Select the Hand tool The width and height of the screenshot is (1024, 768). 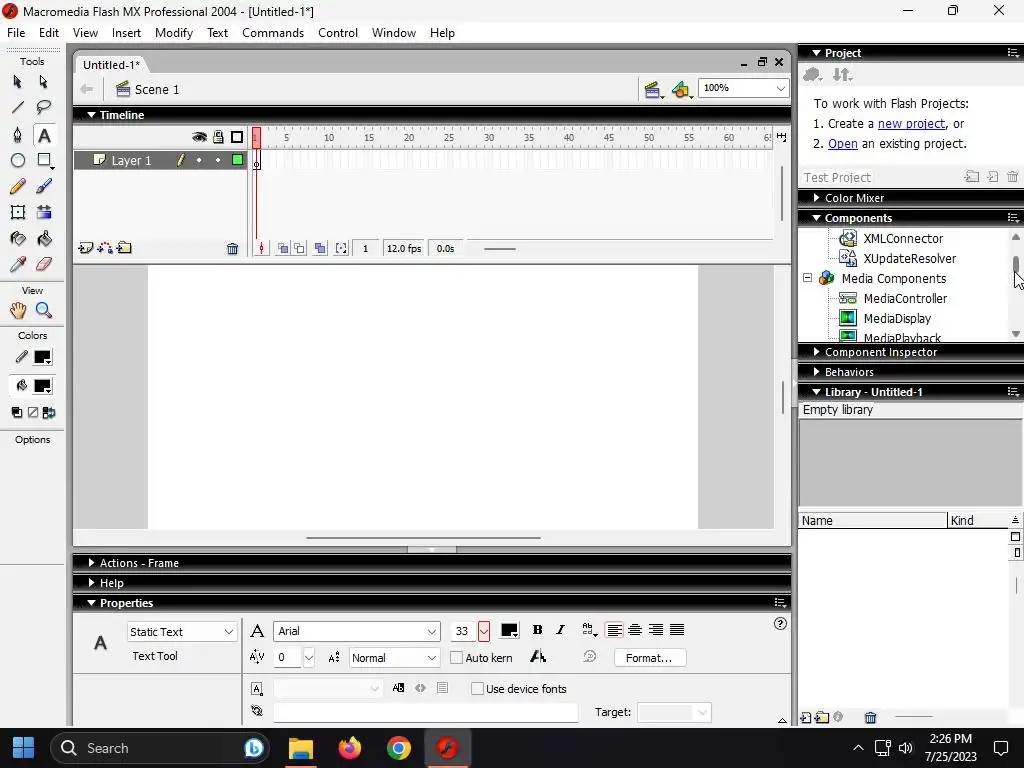click(x=18, y=310)
